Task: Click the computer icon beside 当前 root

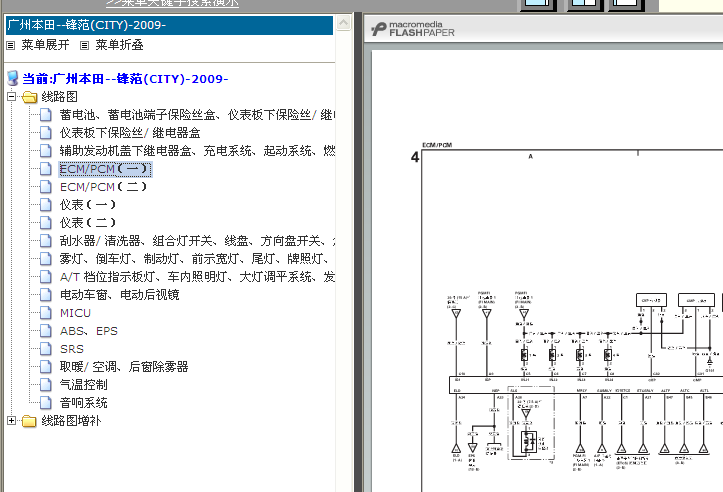Action: point(13,78)
